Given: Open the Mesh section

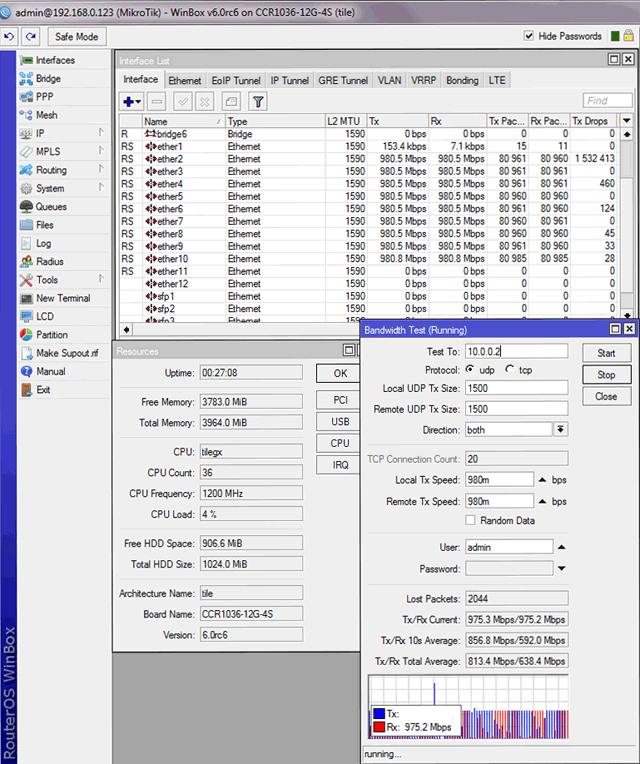Looking at the screenshot, I should 46,115.
